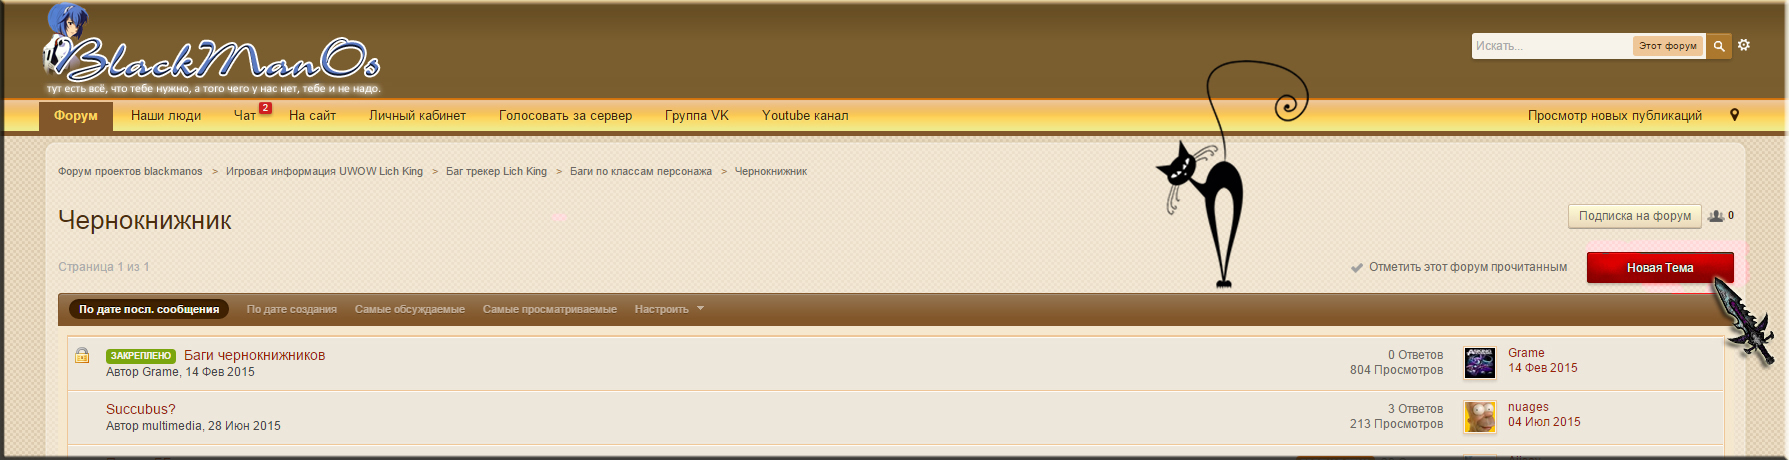Click the BlackManOs site logo
The height and width of the screenshot is (460, 1789).
[x=212, y=58]
